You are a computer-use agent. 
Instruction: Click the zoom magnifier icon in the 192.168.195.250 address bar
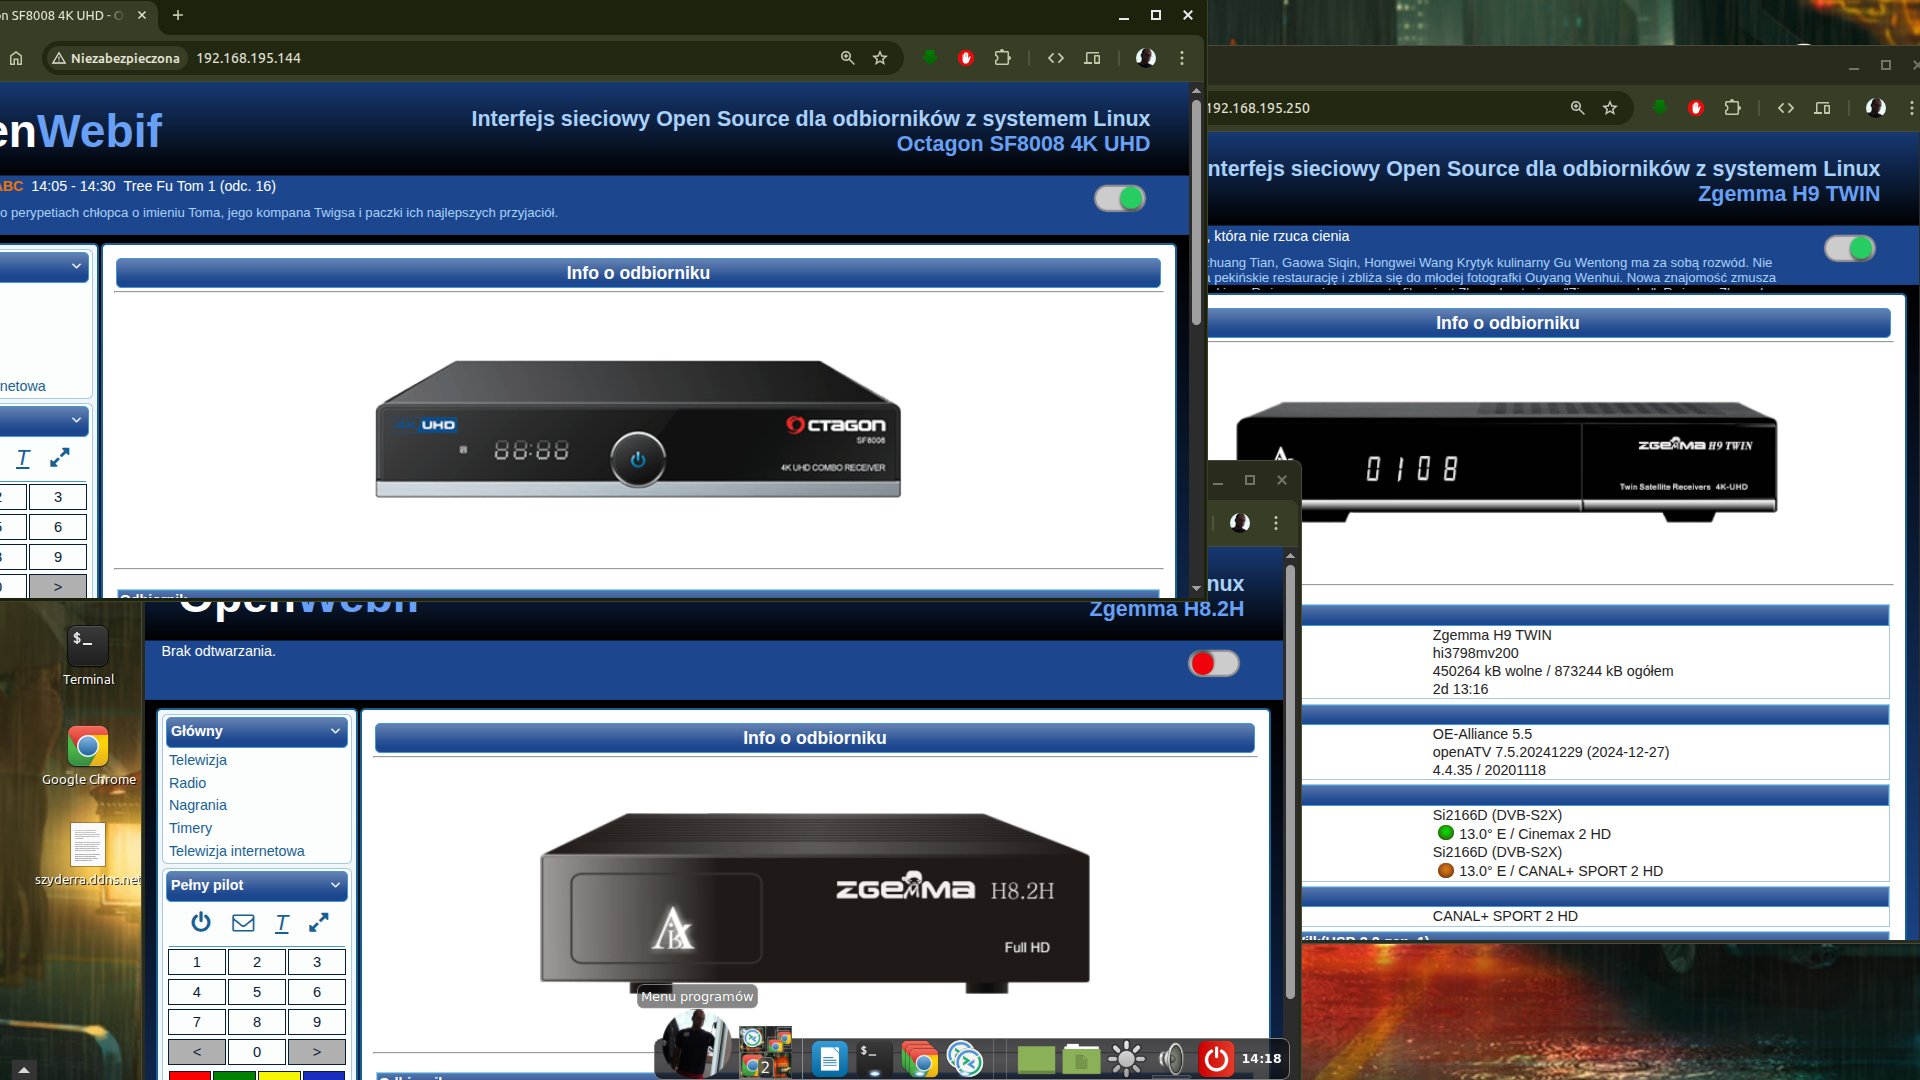[1577, 108]
